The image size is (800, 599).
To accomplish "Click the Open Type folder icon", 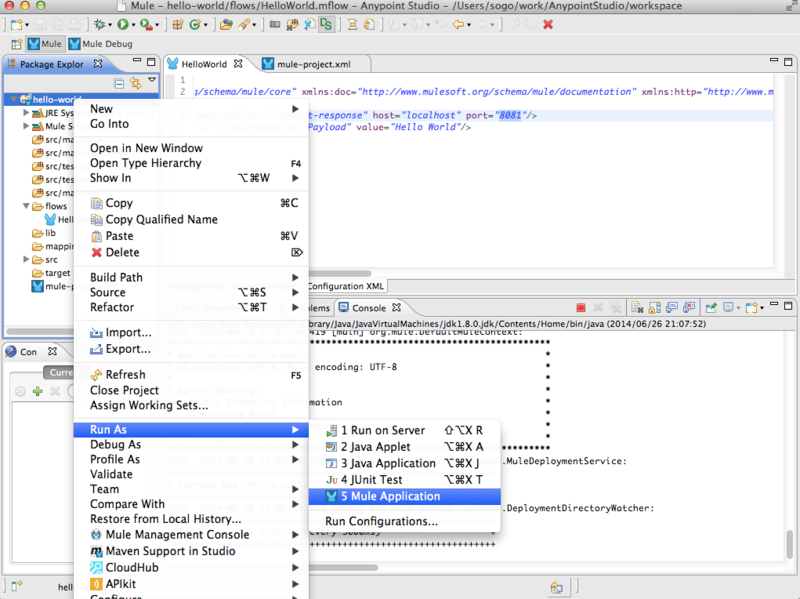I will click(226, 24).
